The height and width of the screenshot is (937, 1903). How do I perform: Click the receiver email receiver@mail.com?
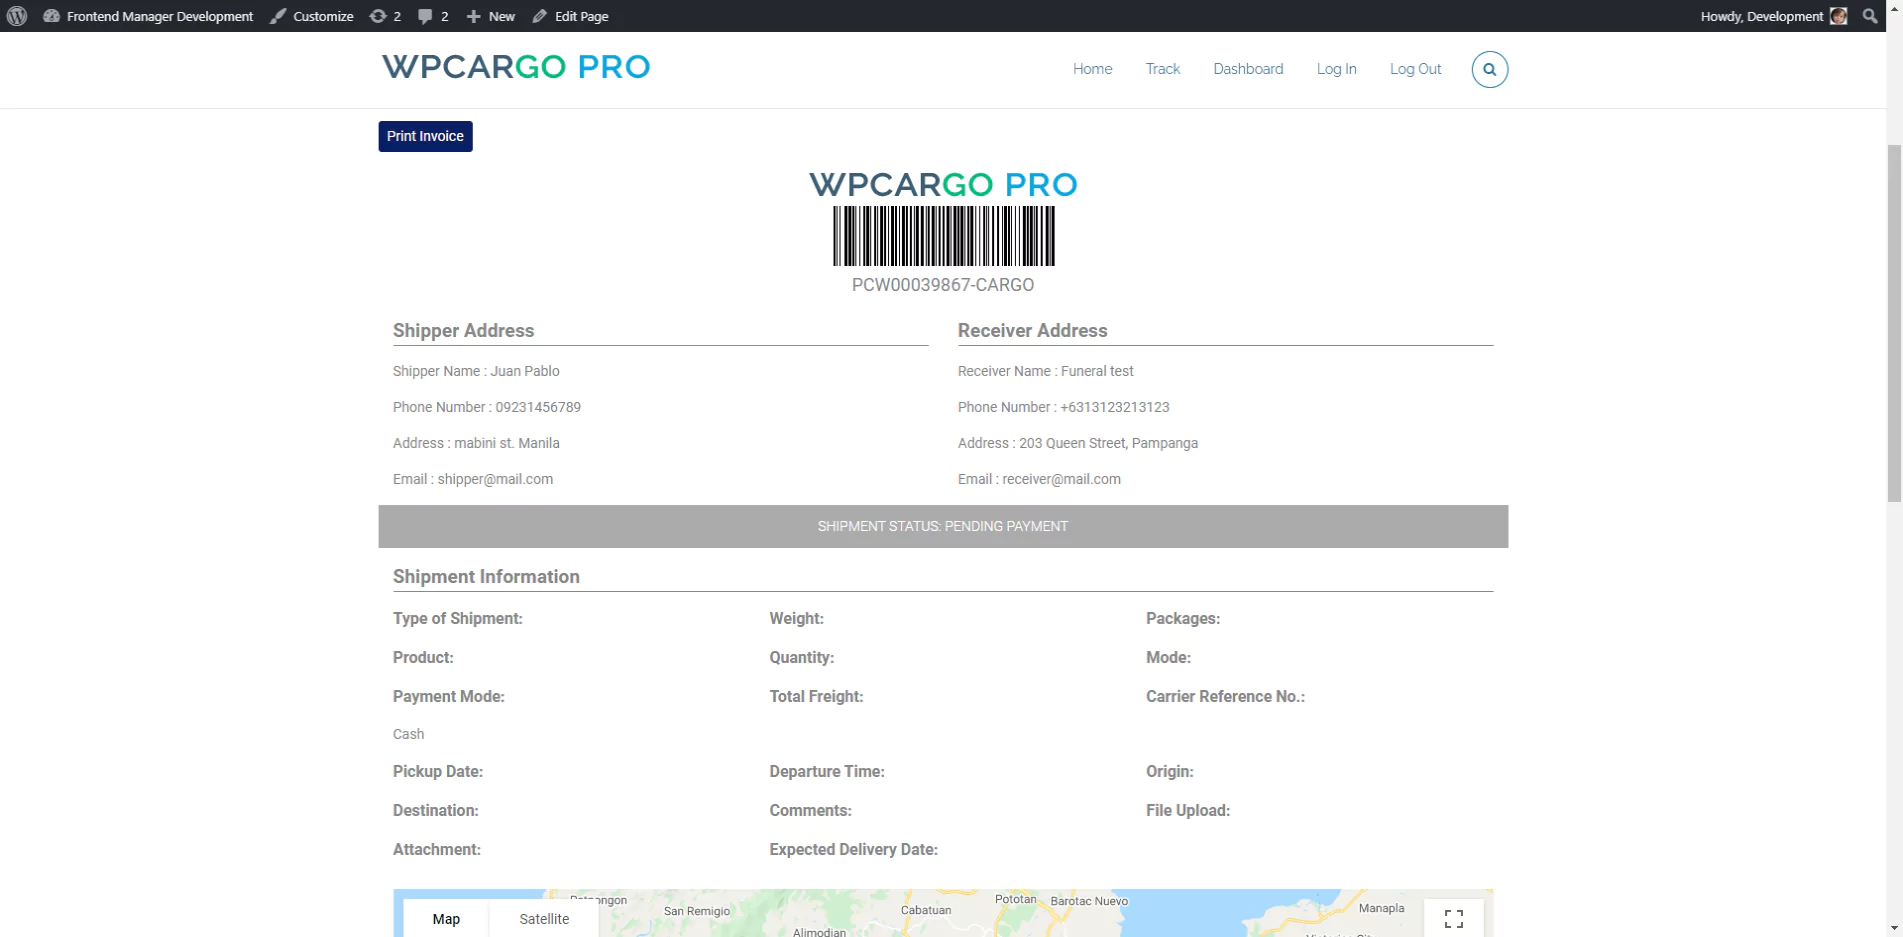tap(1061, 479)
